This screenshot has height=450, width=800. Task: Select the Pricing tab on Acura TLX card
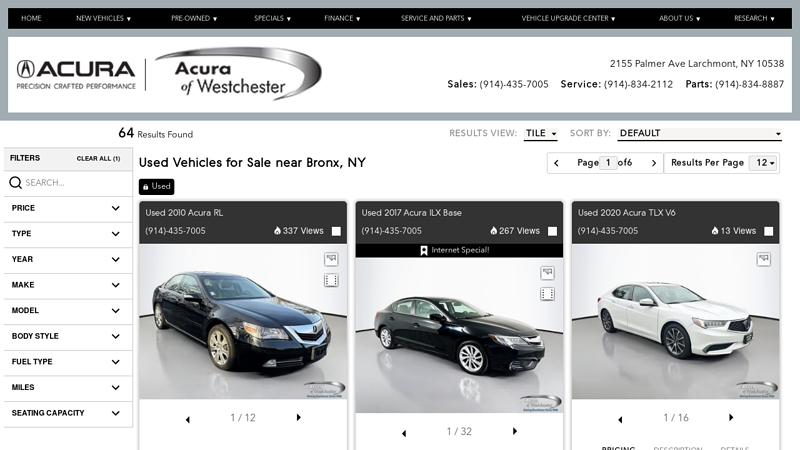point(618,447)
